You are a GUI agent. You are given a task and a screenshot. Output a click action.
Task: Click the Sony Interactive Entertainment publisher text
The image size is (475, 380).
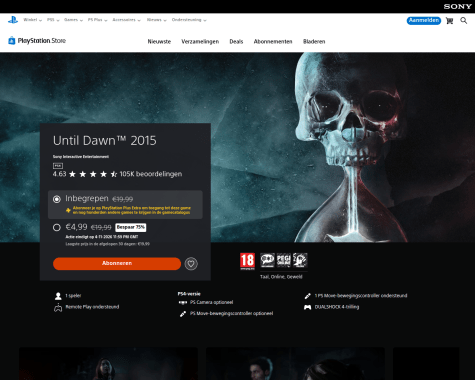pos(81,157)
